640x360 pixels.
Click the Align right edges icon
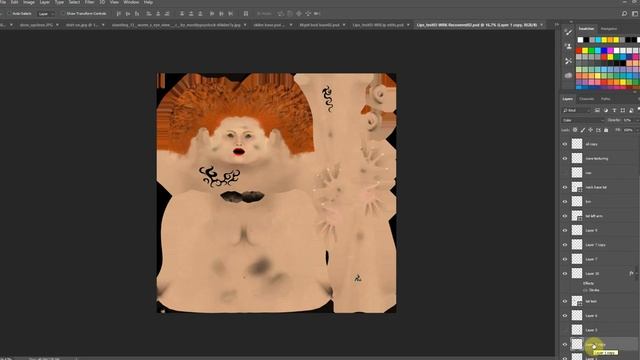pyautogui.click(x=167, y=13)
